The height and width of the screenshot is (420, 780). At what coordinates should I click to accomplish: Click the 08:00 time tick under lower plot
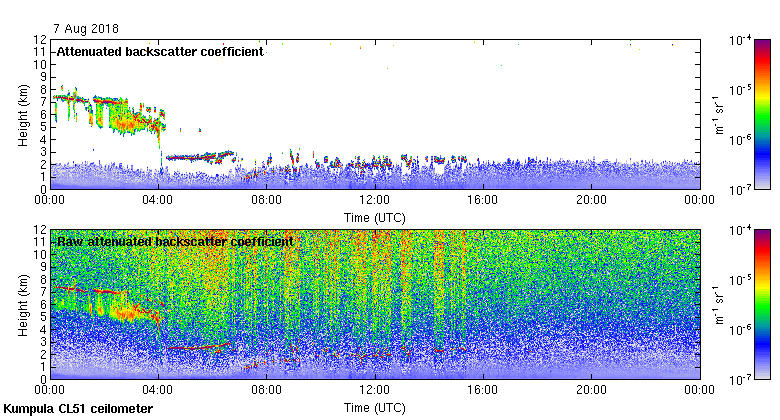266,390
